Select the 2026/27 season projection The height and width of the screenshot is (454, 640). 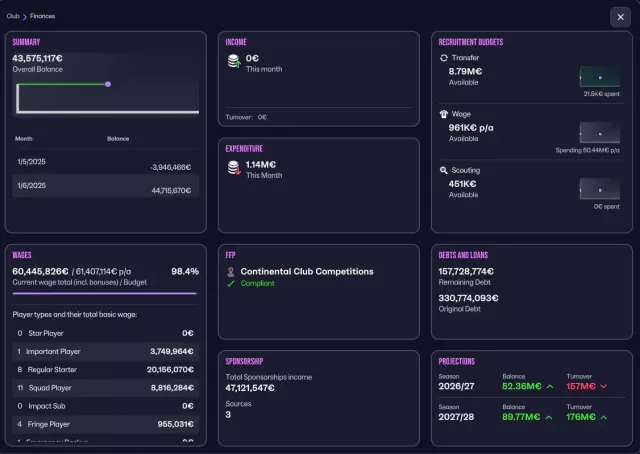coord(456,386)
